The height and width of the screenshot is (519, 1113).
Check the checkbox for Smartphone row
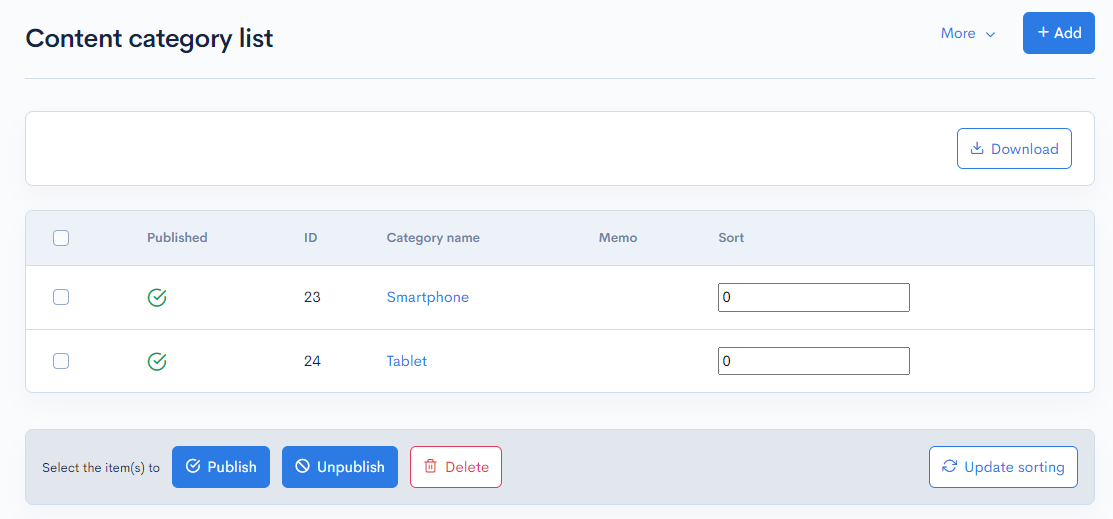pos(61,297)
